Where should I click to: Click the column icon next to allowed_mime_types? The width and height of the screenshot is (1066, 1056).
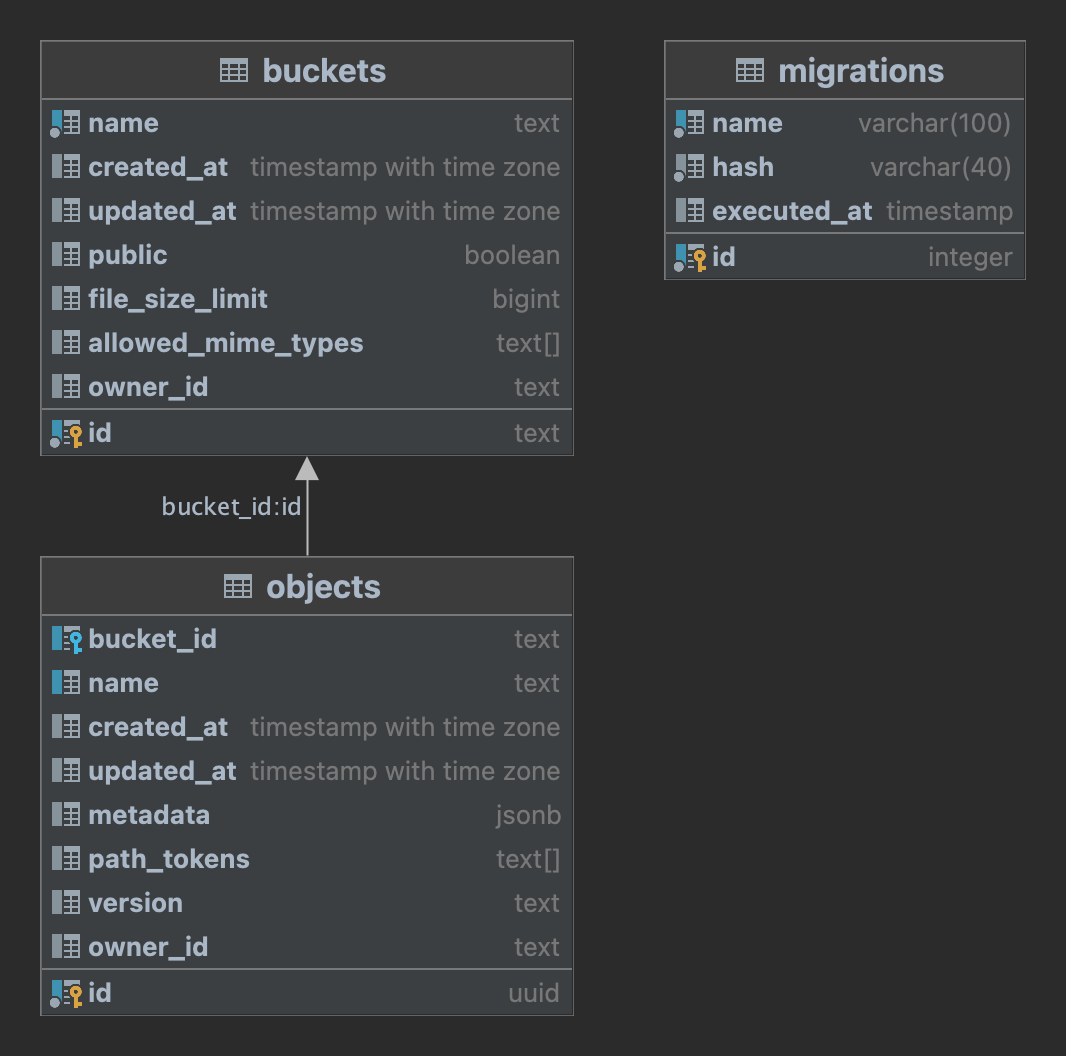coord(66,343)
